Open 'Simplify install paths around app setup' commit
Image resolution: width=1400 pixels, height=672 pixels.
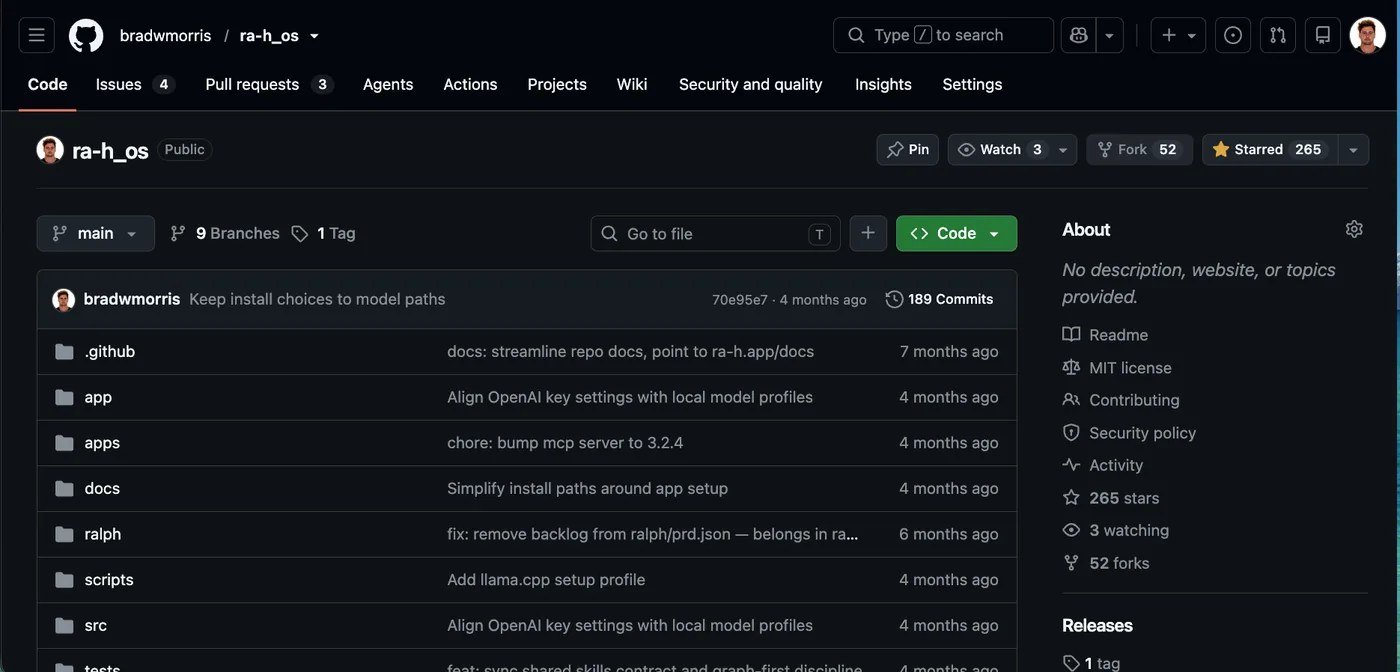[x=587, y=489]
